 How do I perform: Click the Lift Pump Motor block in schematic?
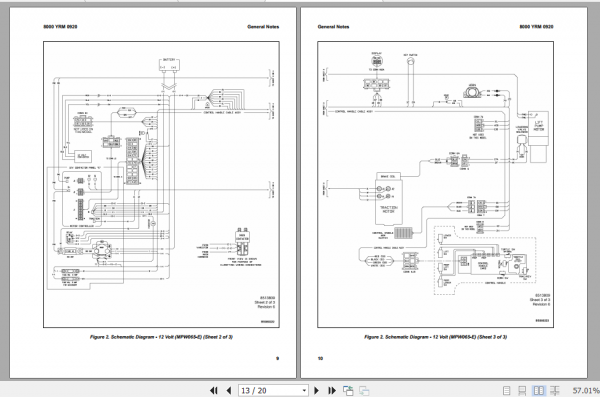(538, 127)
